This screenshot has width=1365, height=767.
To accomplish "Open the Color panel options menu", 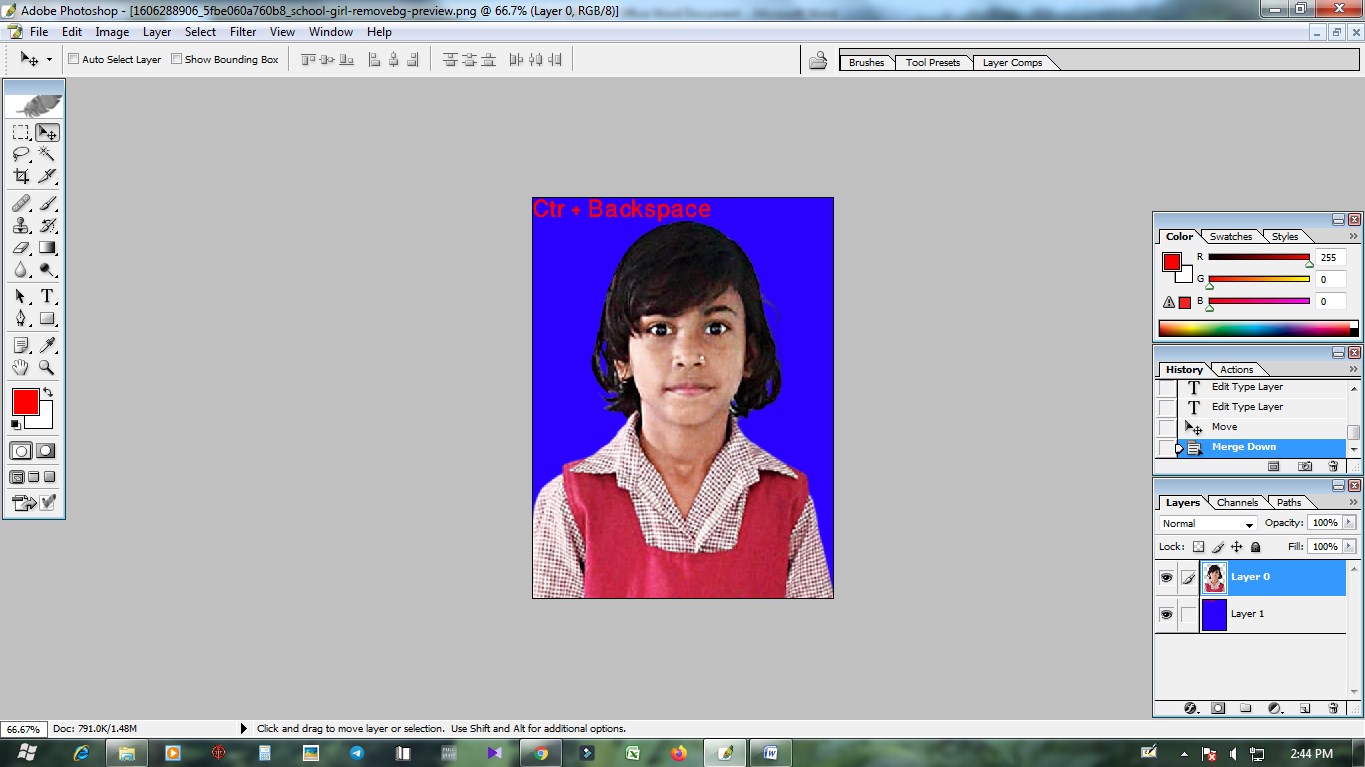I will 1354,237.
